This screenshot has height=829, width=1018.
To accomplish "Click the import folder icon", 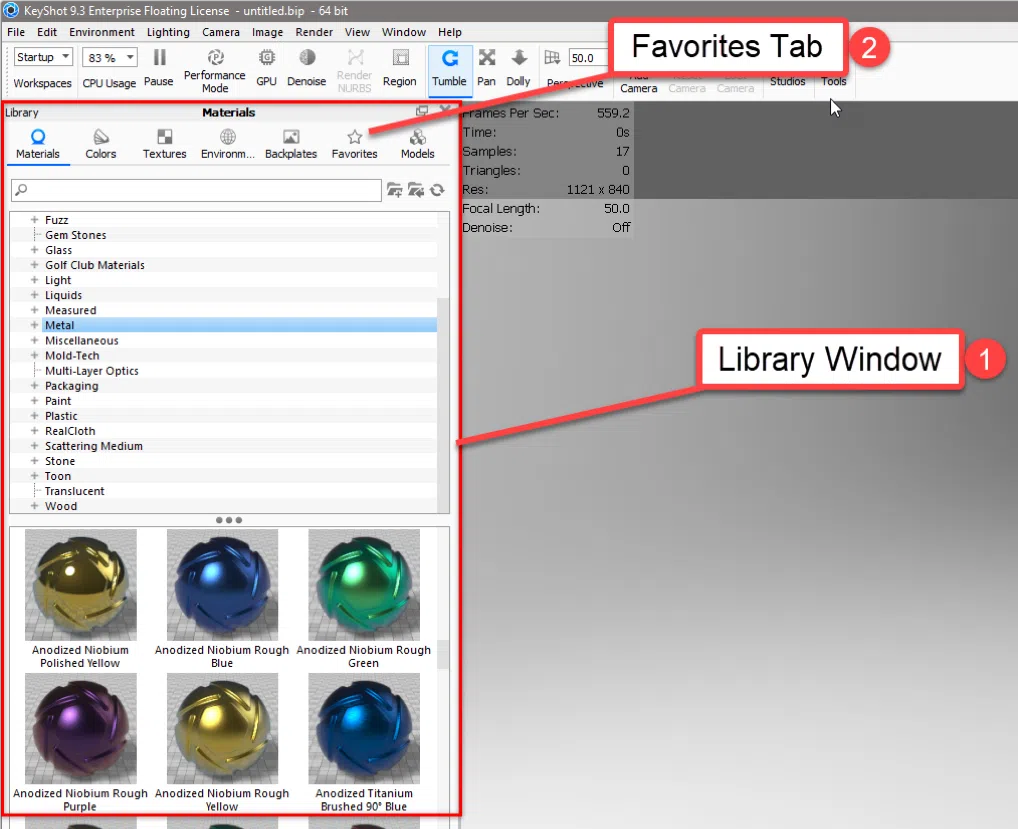I will tap(416, 190).
